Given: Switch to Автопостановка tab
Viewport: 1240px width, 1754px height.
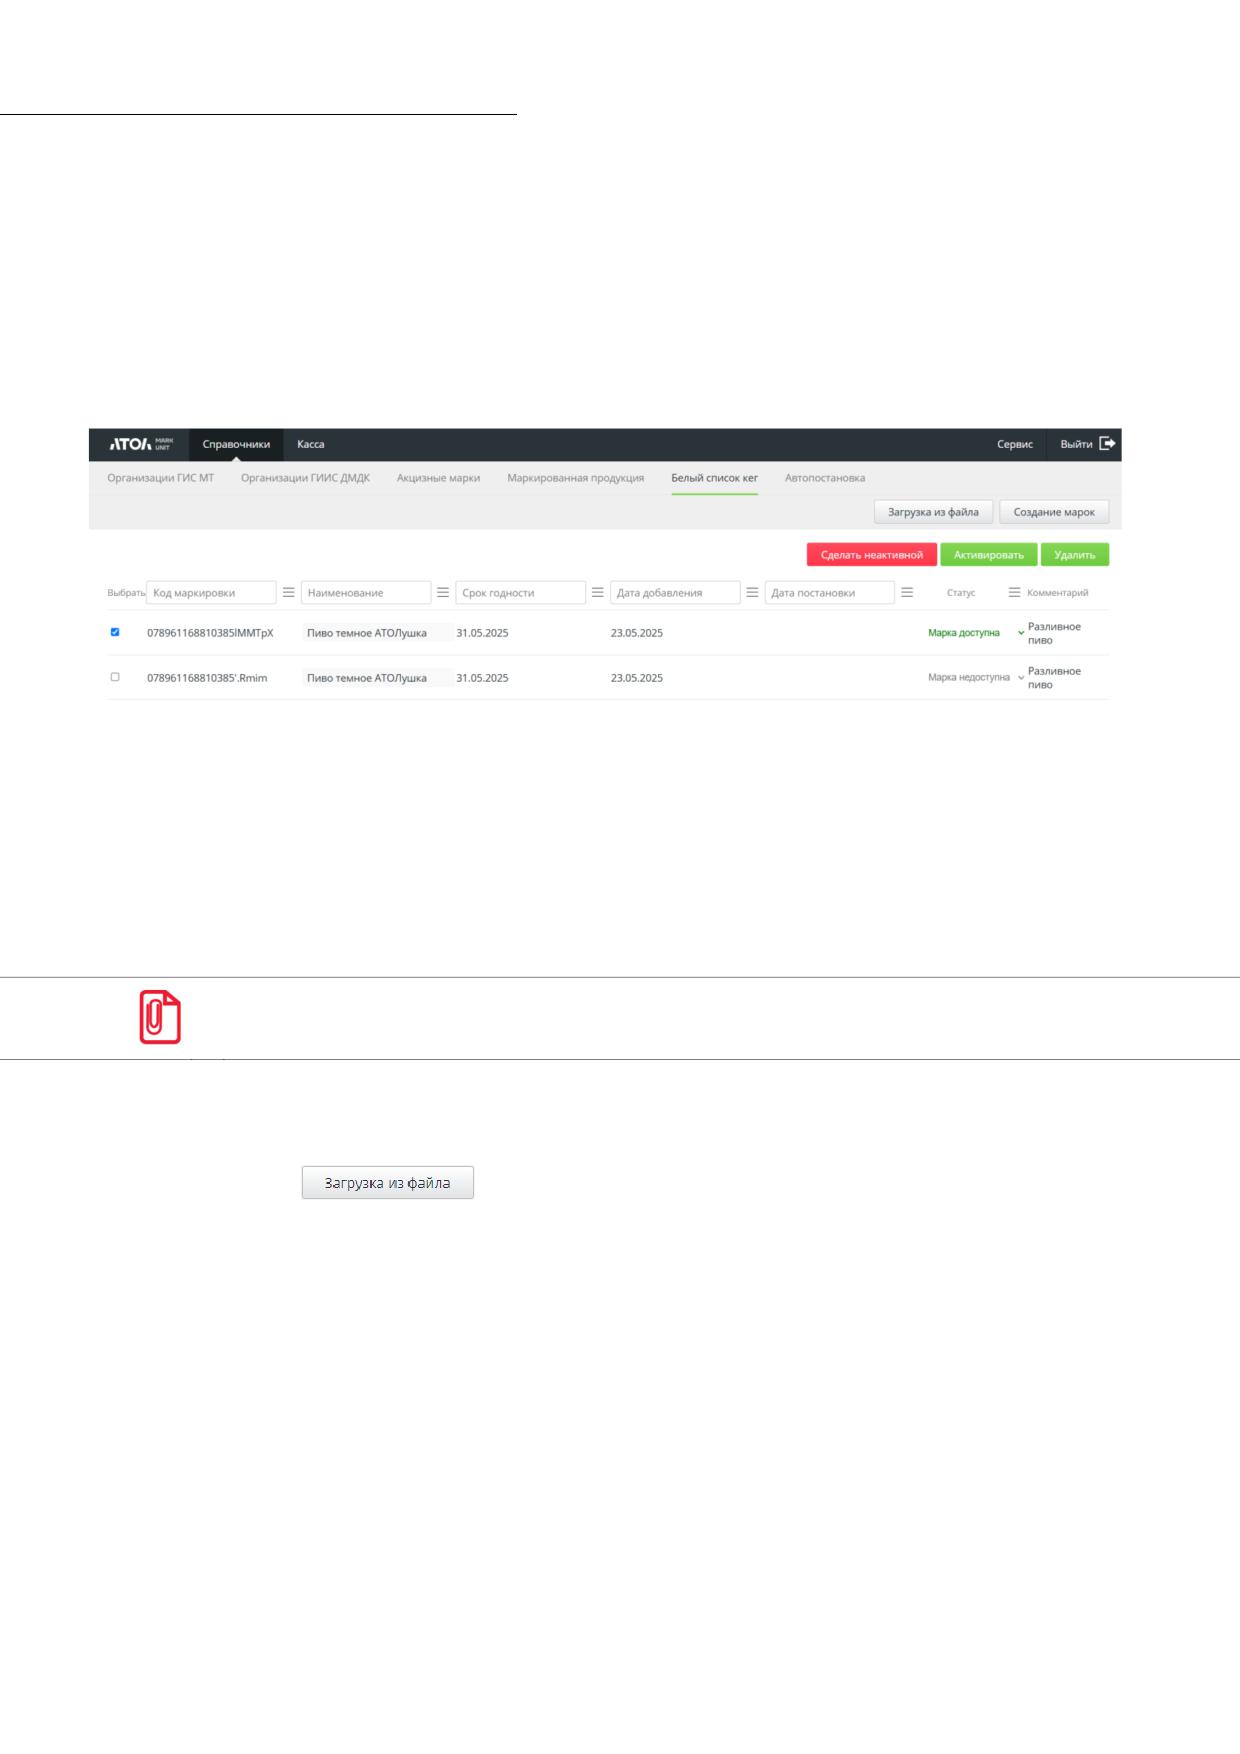Looking at the screenshot, I should click(x=825, y=478).
